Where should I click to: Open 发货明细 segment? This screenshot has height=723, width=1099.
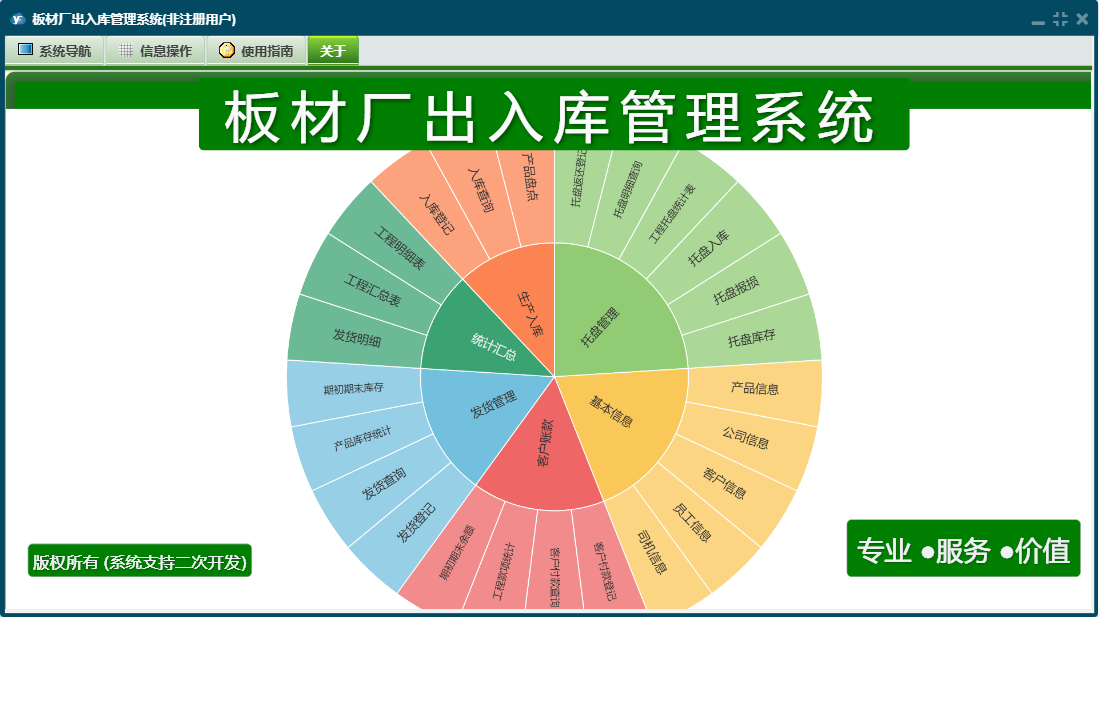tap(357, 338)
